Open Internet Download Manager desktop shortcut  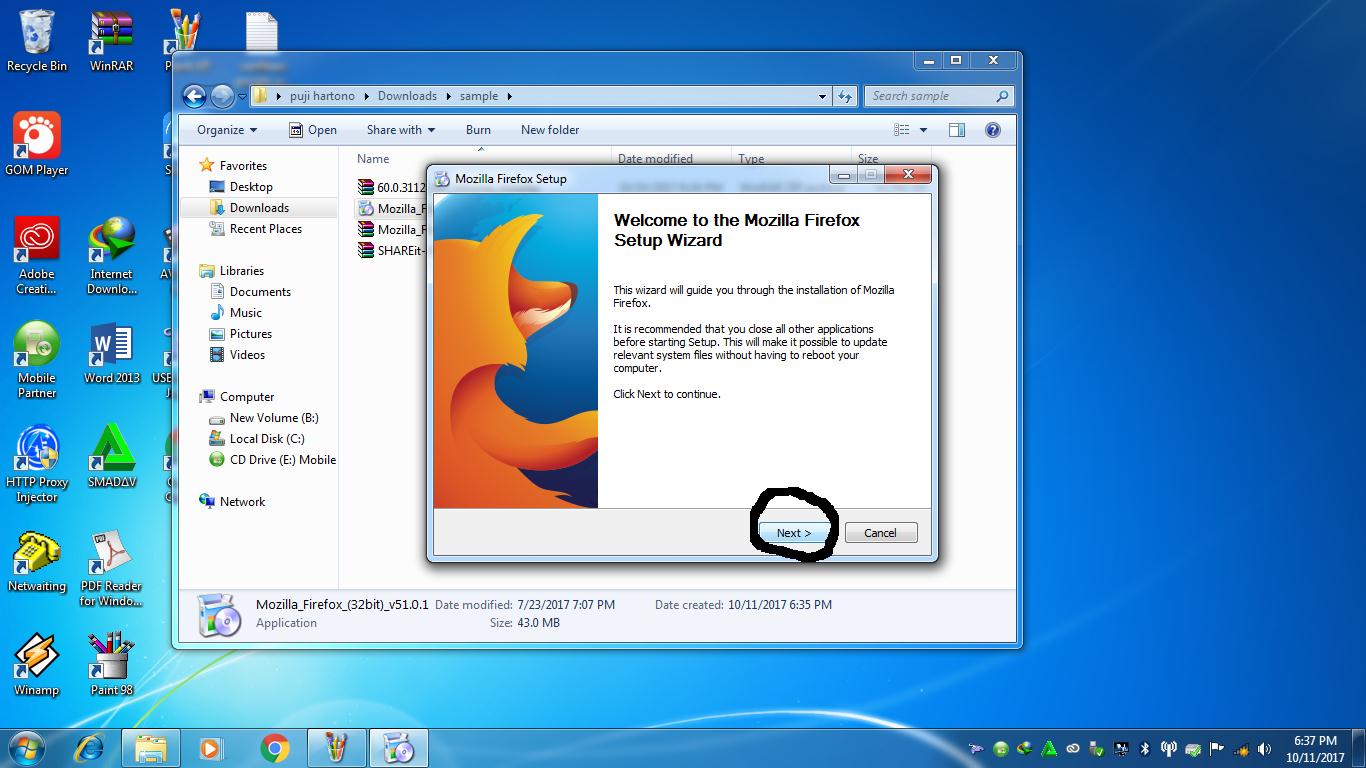point(111,256)
